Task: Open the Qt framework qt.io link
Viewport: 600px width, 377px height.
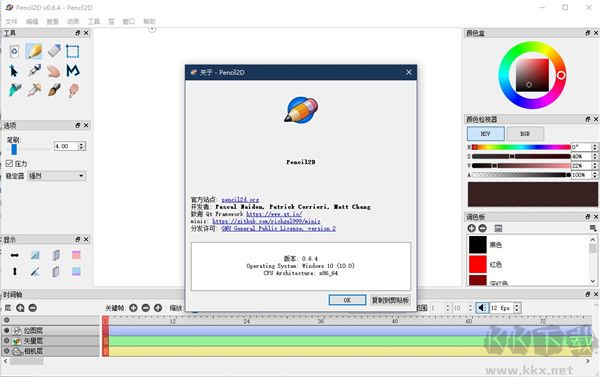Action: [274, 214]
